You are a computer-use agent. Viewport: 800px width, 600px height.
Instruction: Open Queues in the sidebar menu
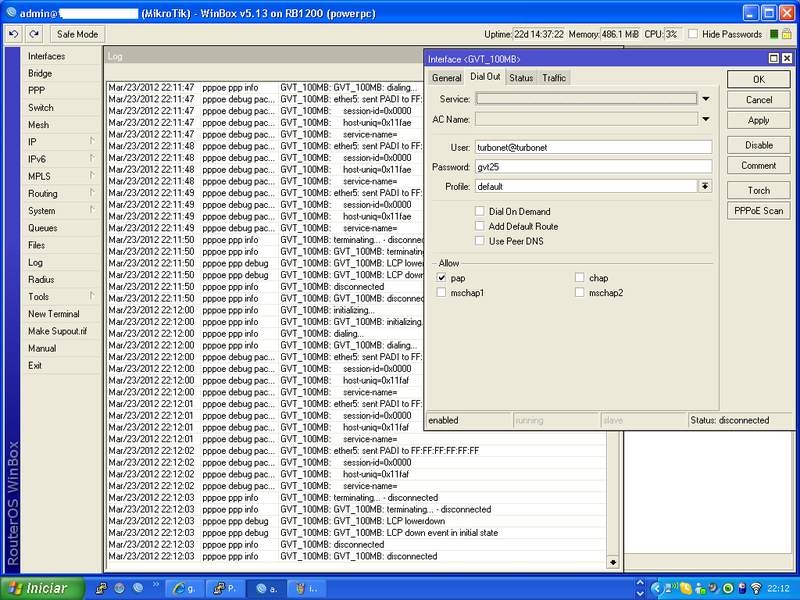coord(42,228)
